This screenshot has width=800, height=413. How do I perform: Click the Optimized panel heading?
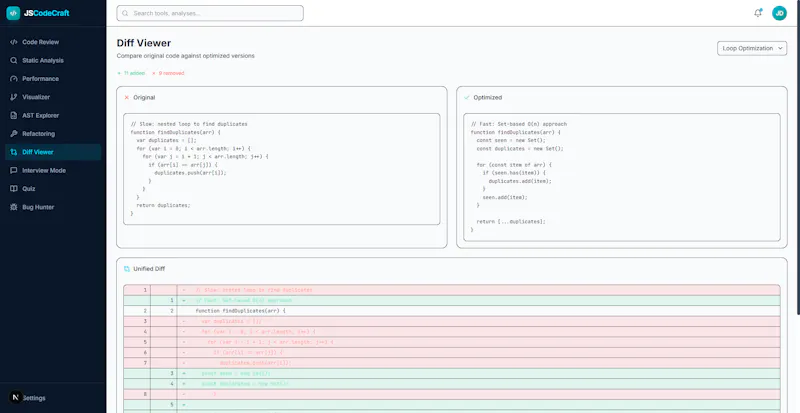[488, 97]
